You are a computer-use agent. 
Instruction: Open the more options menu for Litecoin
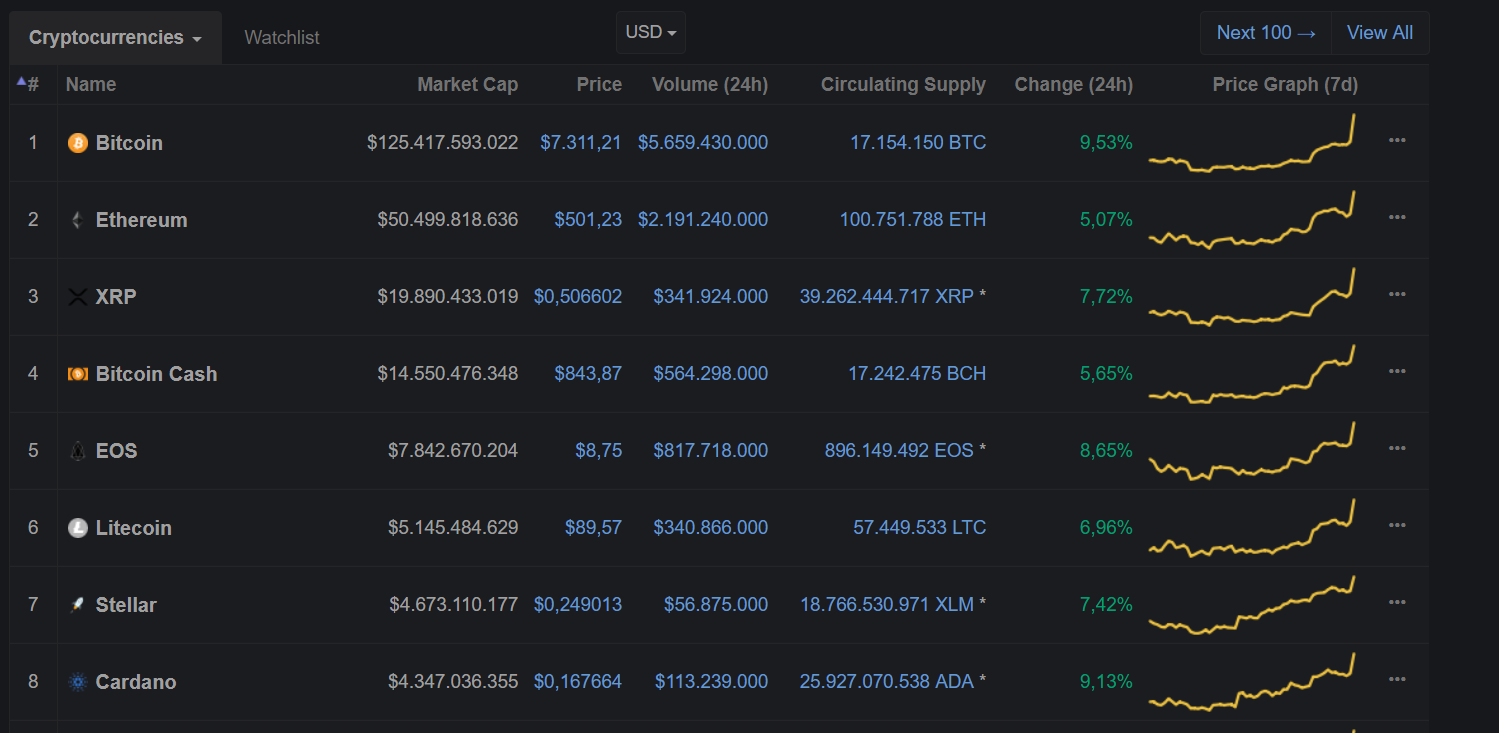tap(1397, 525)
